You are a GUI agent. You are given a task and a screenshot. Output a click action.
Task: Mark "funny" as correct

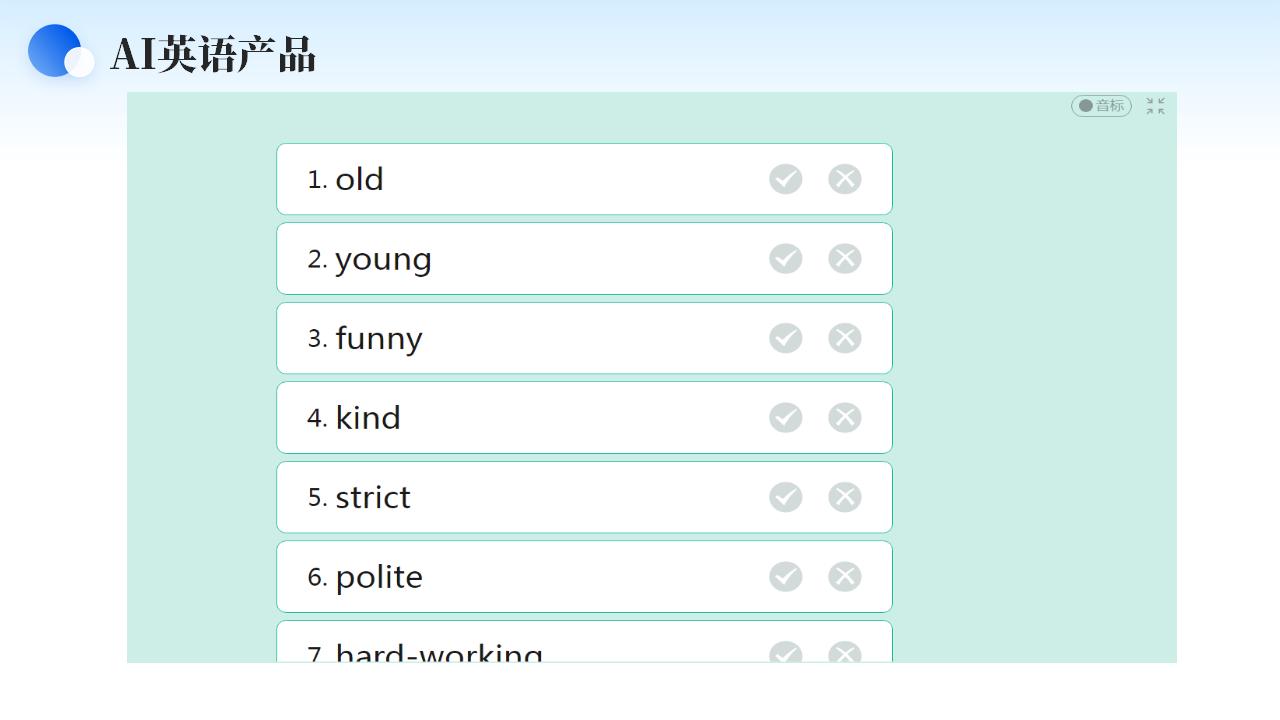click(785, 338)
